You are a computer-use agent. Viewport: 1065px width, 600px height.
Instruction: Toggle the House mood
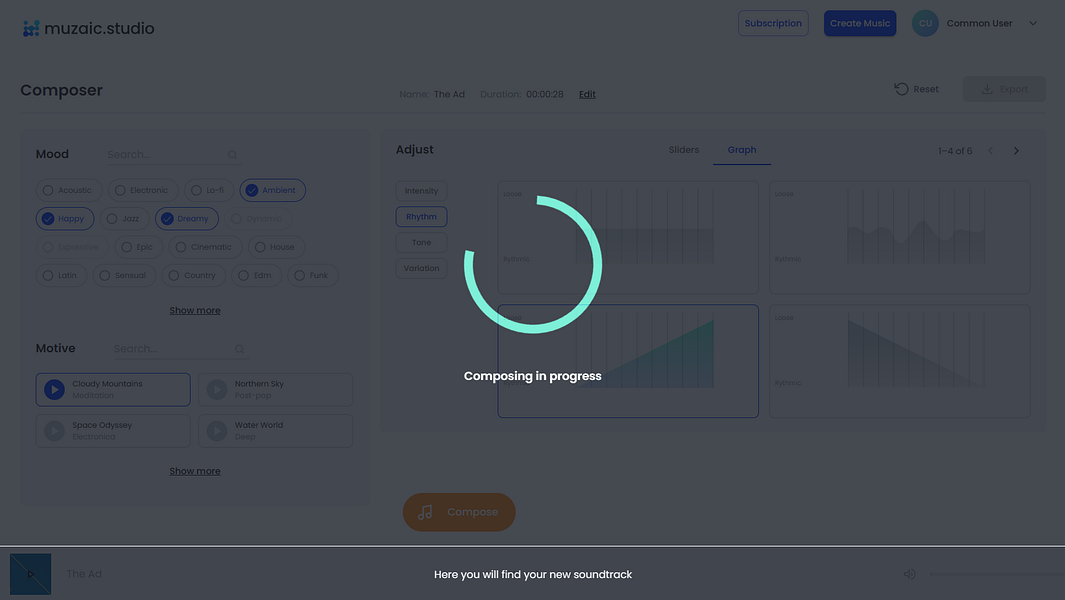(x=276, y=247)
